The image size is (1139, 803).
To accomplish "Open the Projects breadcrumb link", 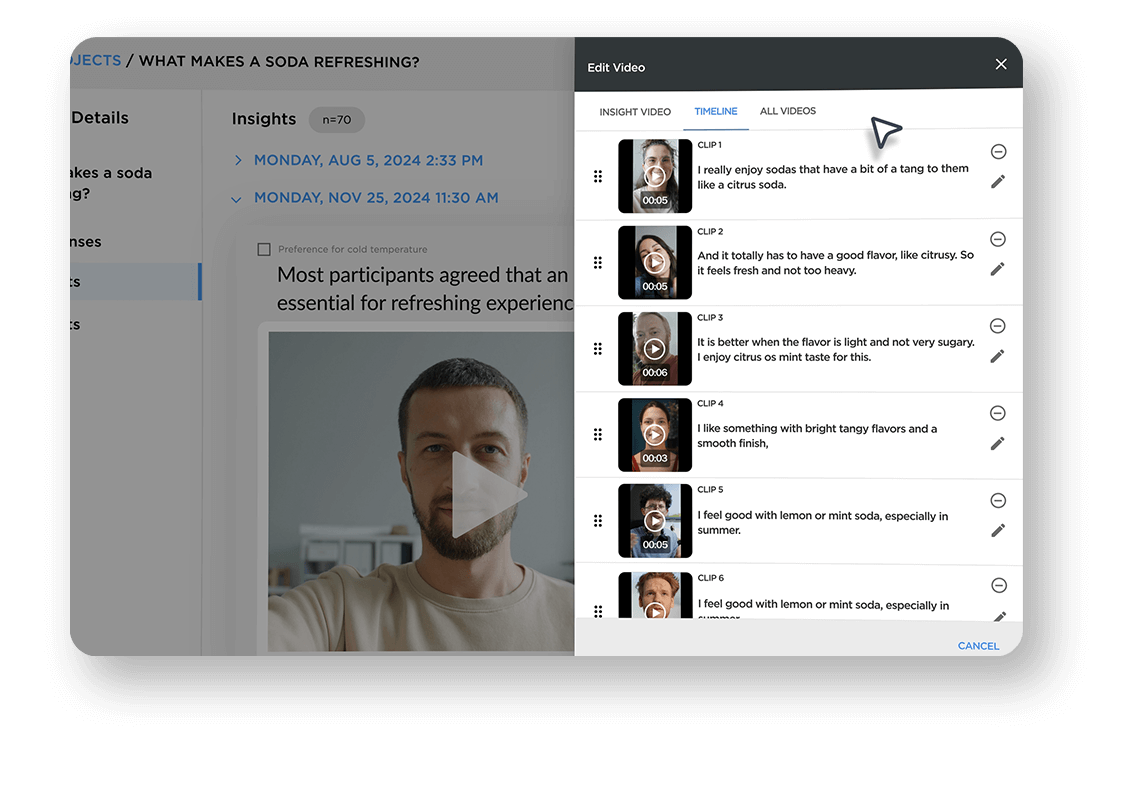I will pos(96,61).
